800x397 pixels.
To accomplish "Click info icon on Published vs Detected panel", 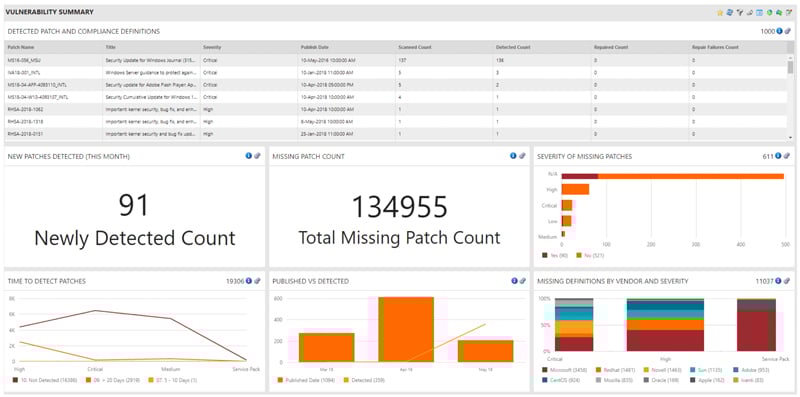I will 514,281.
